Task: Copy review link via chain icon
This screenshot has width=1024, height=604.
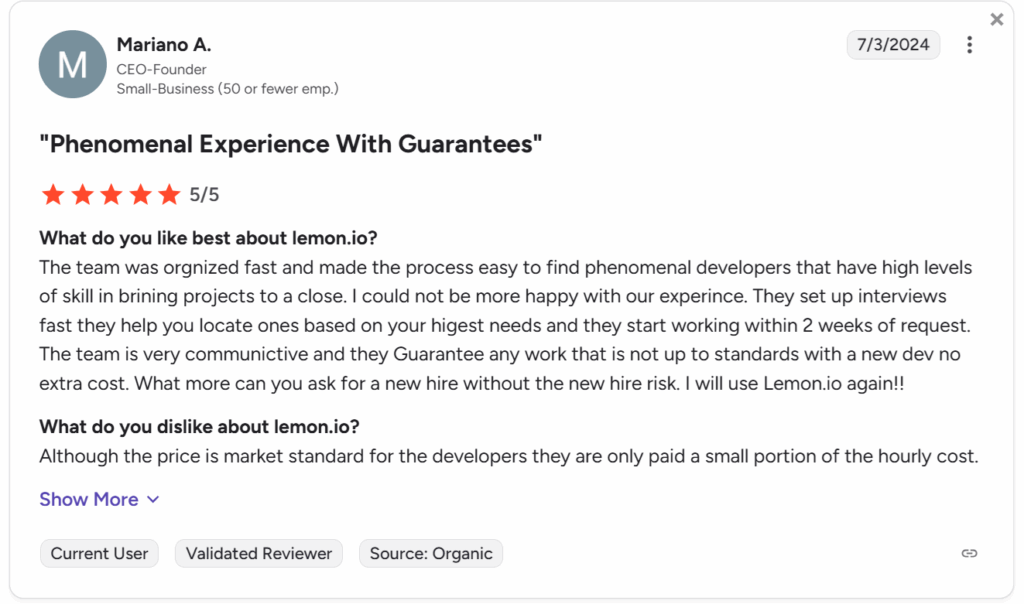Action: coord(969,553)
